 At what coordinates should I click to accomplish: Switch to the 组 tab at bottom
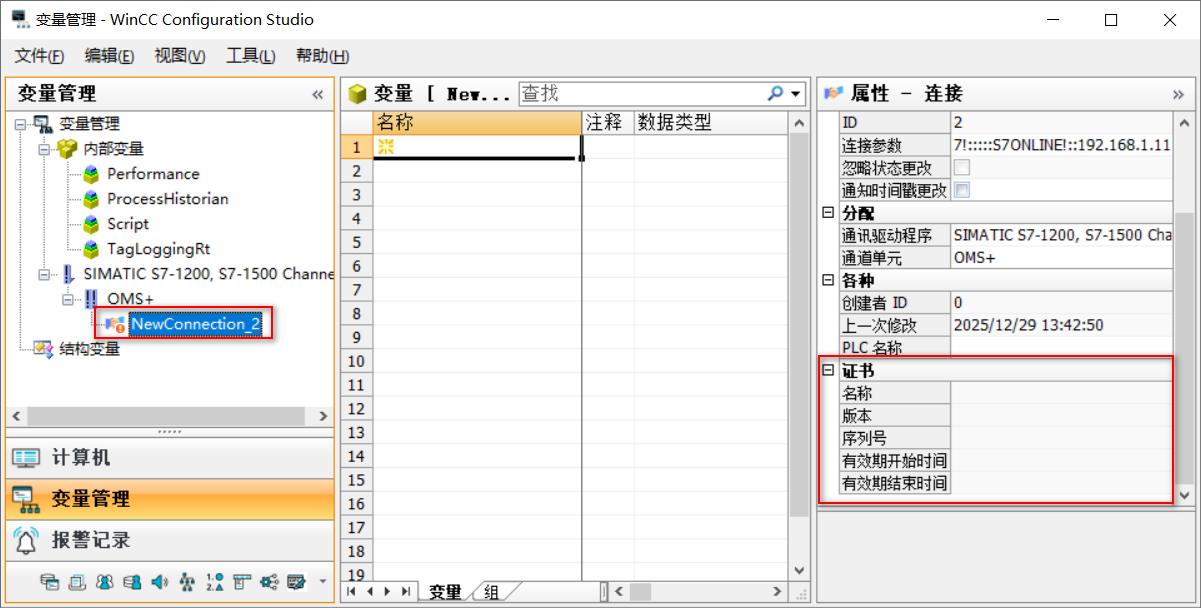point(492,592)
